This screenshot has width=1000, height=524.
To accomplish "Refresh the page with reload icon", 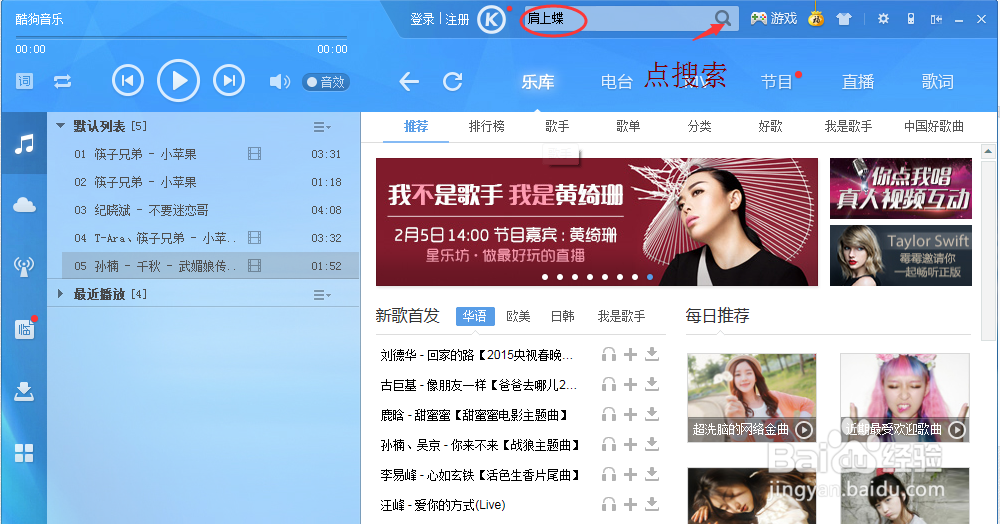I will point(453,81).
